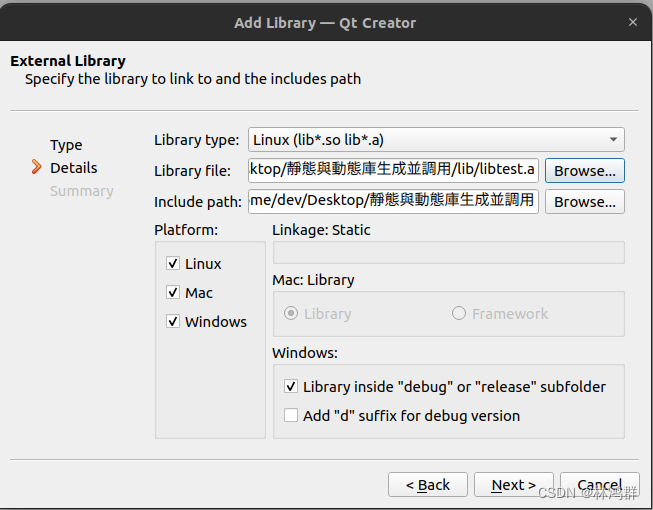653x510 pixels.
Task: Click the External Library heading
Action: pyautogui.click(x=68, y=61)
